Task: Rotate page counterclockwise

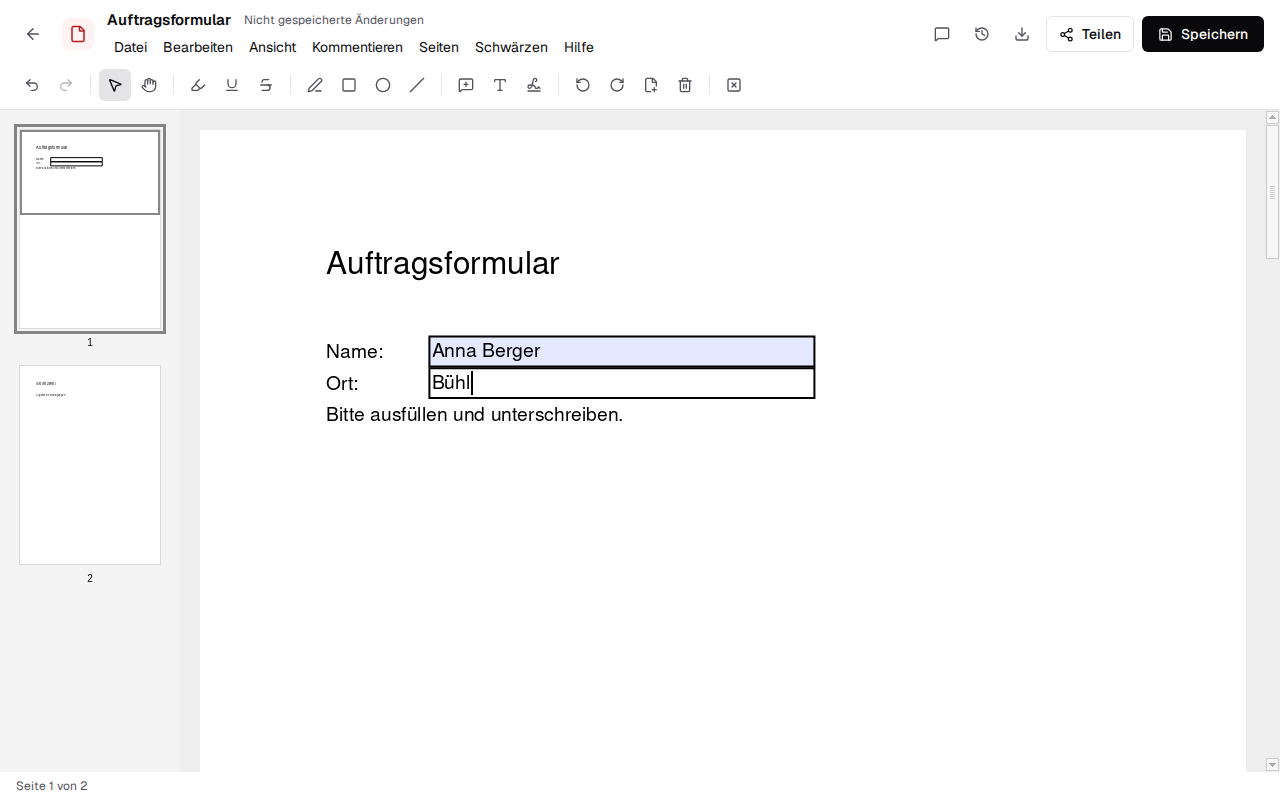Action: click(x=583, y=85)
